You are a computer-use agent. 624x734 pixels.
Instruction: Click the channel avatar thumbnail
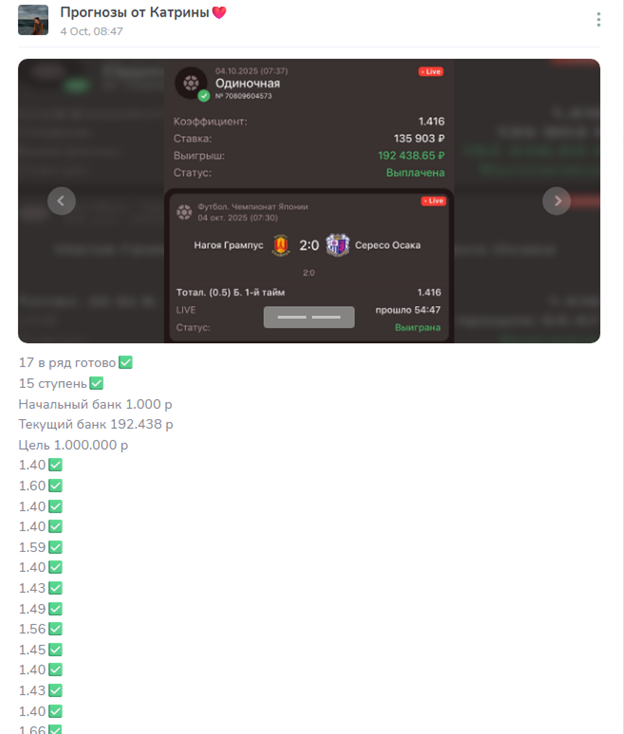click(x=33, y=20)
